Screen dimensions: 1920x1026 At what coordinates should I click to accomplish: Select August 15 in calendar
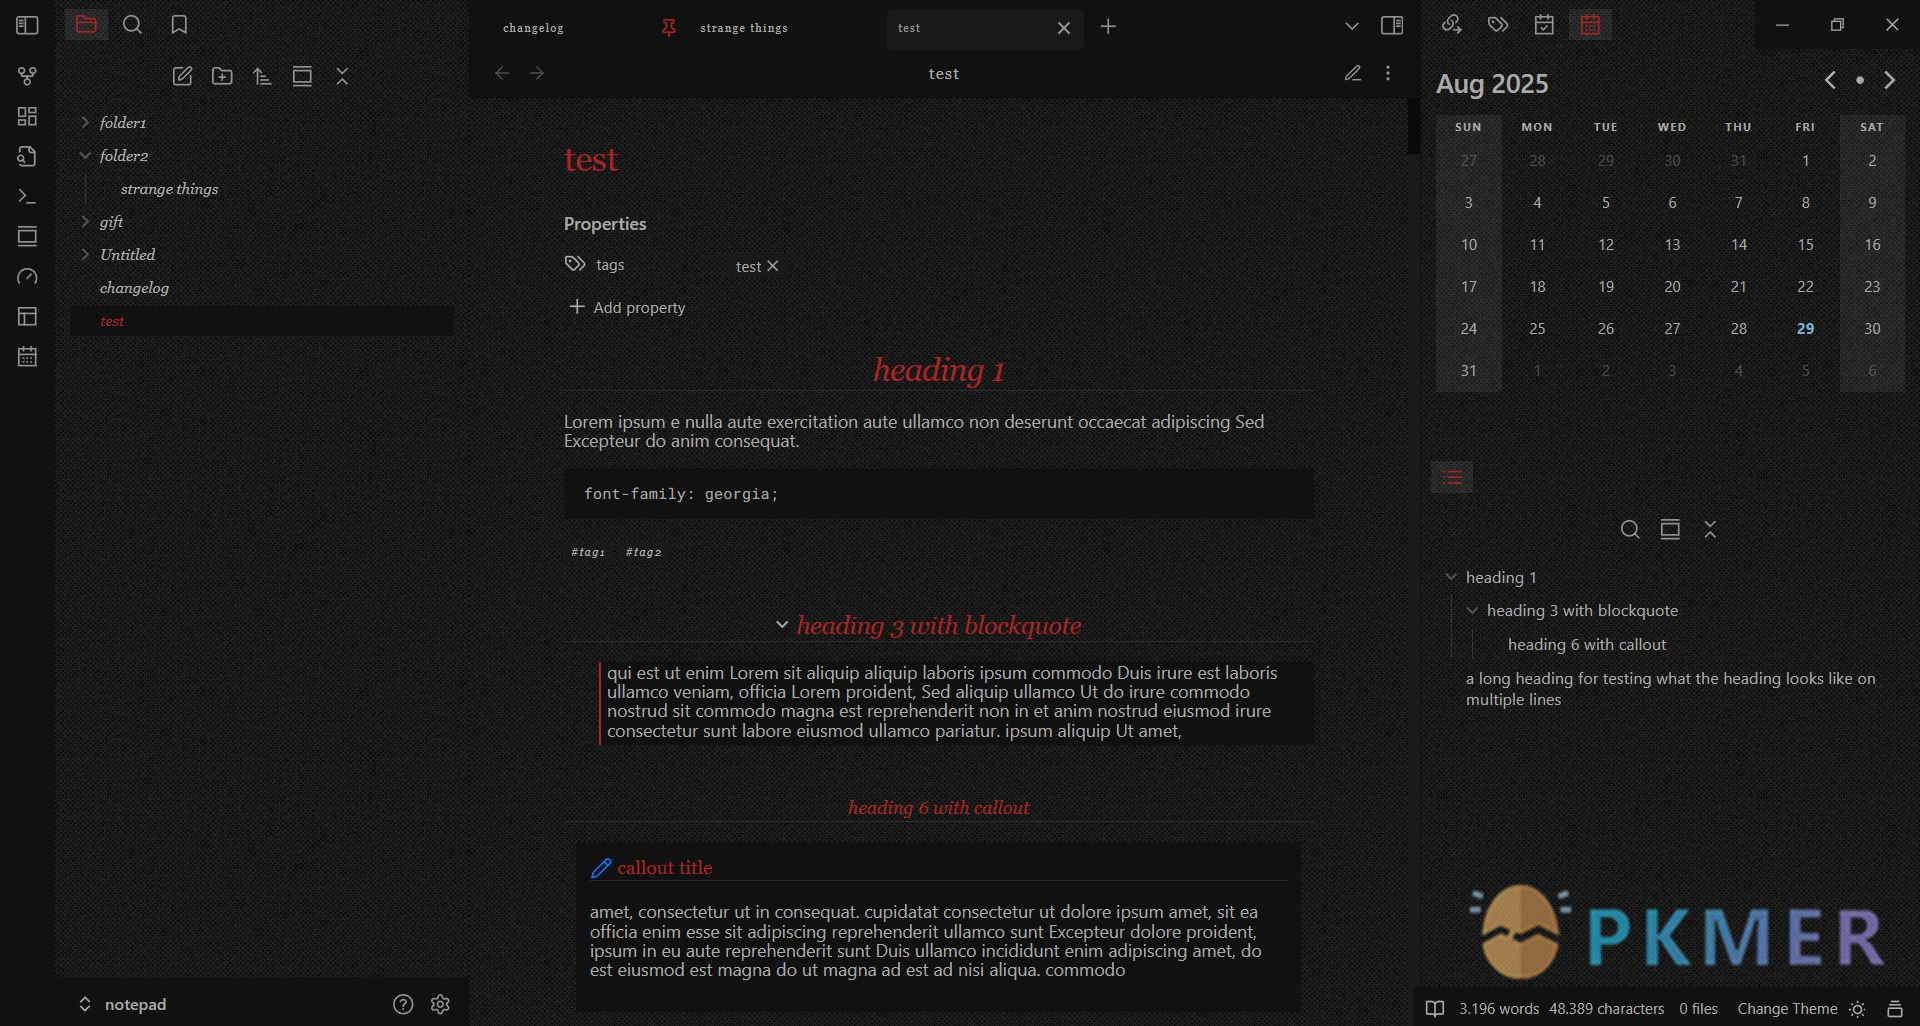tap(1805, 245)
